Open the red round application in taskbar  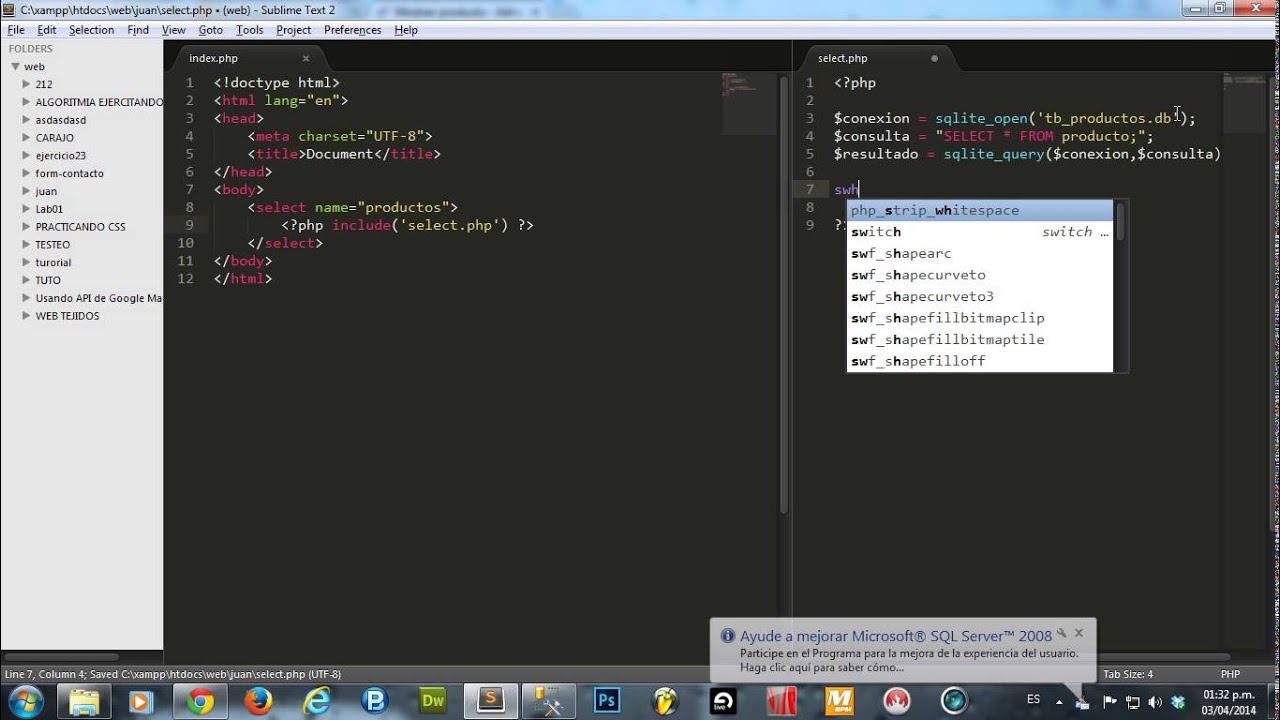[x=897, y=701]
